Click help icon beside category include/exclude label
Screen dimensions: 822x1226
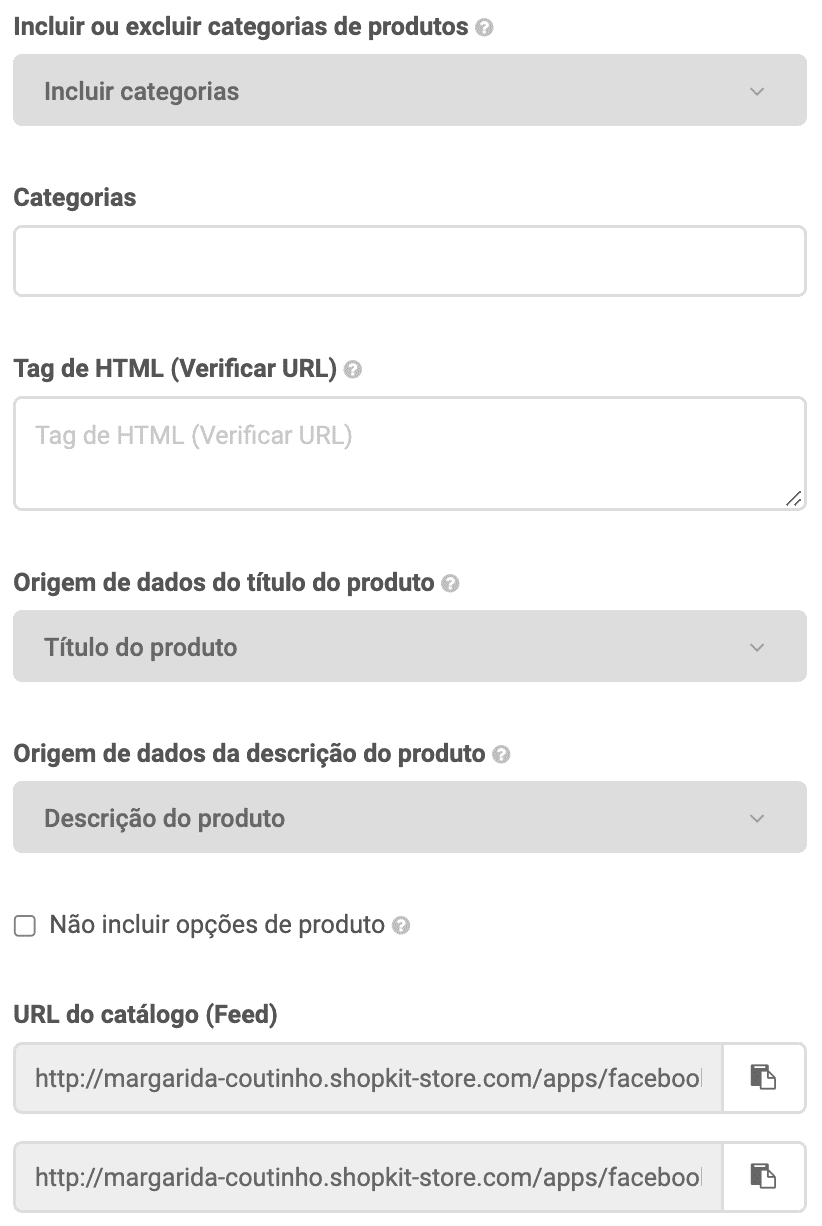[x=485, y=28]
